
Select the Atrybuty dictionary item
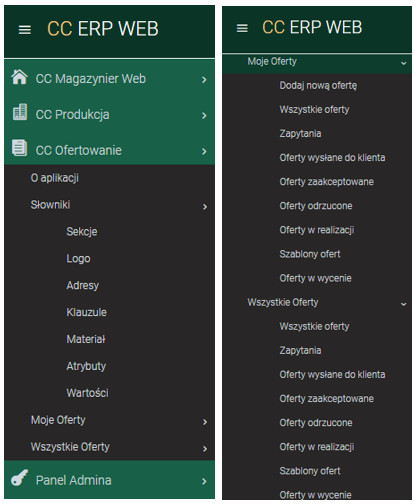click(86, 366)
